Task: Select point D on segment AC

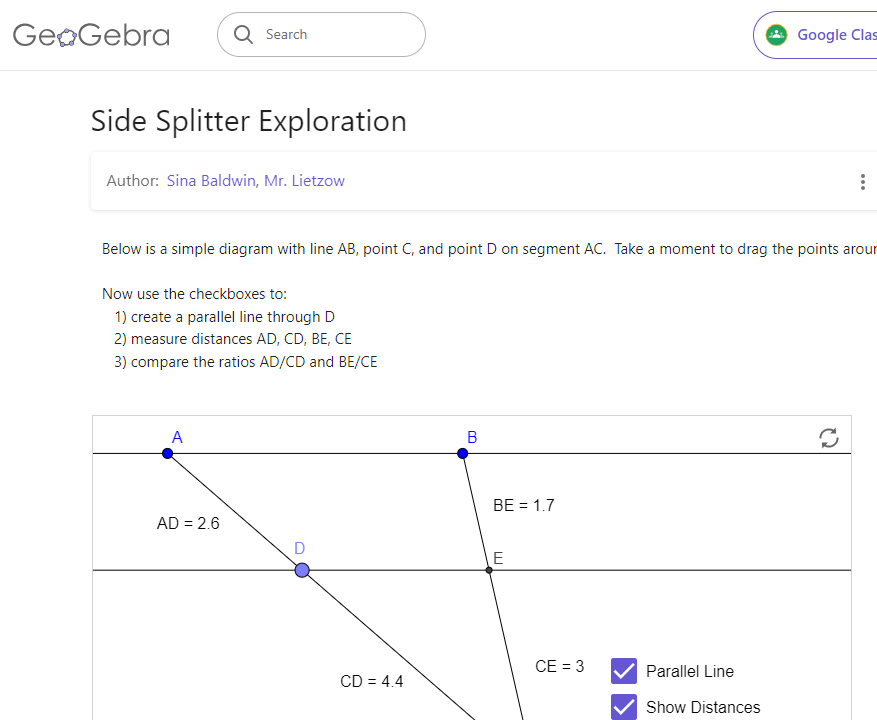Action: point(302,570)
